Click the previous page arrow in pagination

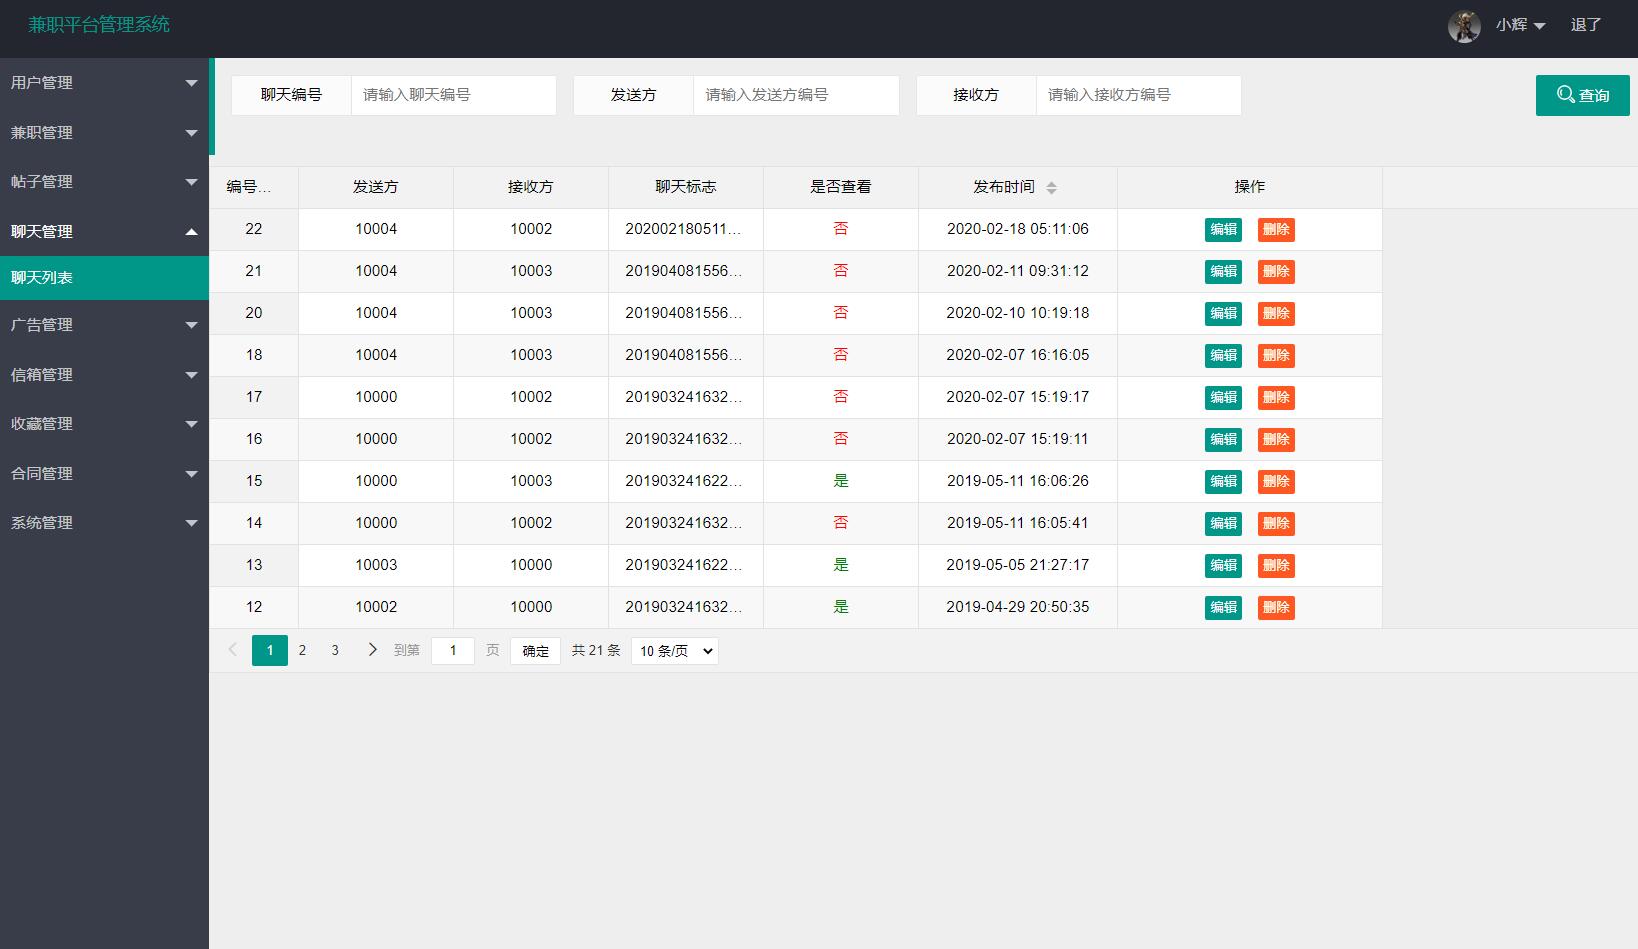pyautogui.click(x=232, y=650)
